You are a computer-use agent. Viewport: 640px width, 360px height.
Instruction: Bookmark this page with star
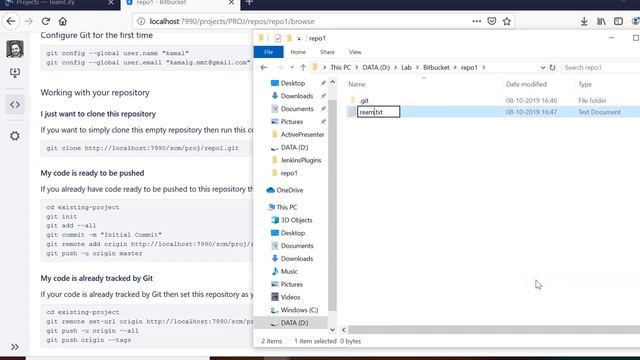507,21
